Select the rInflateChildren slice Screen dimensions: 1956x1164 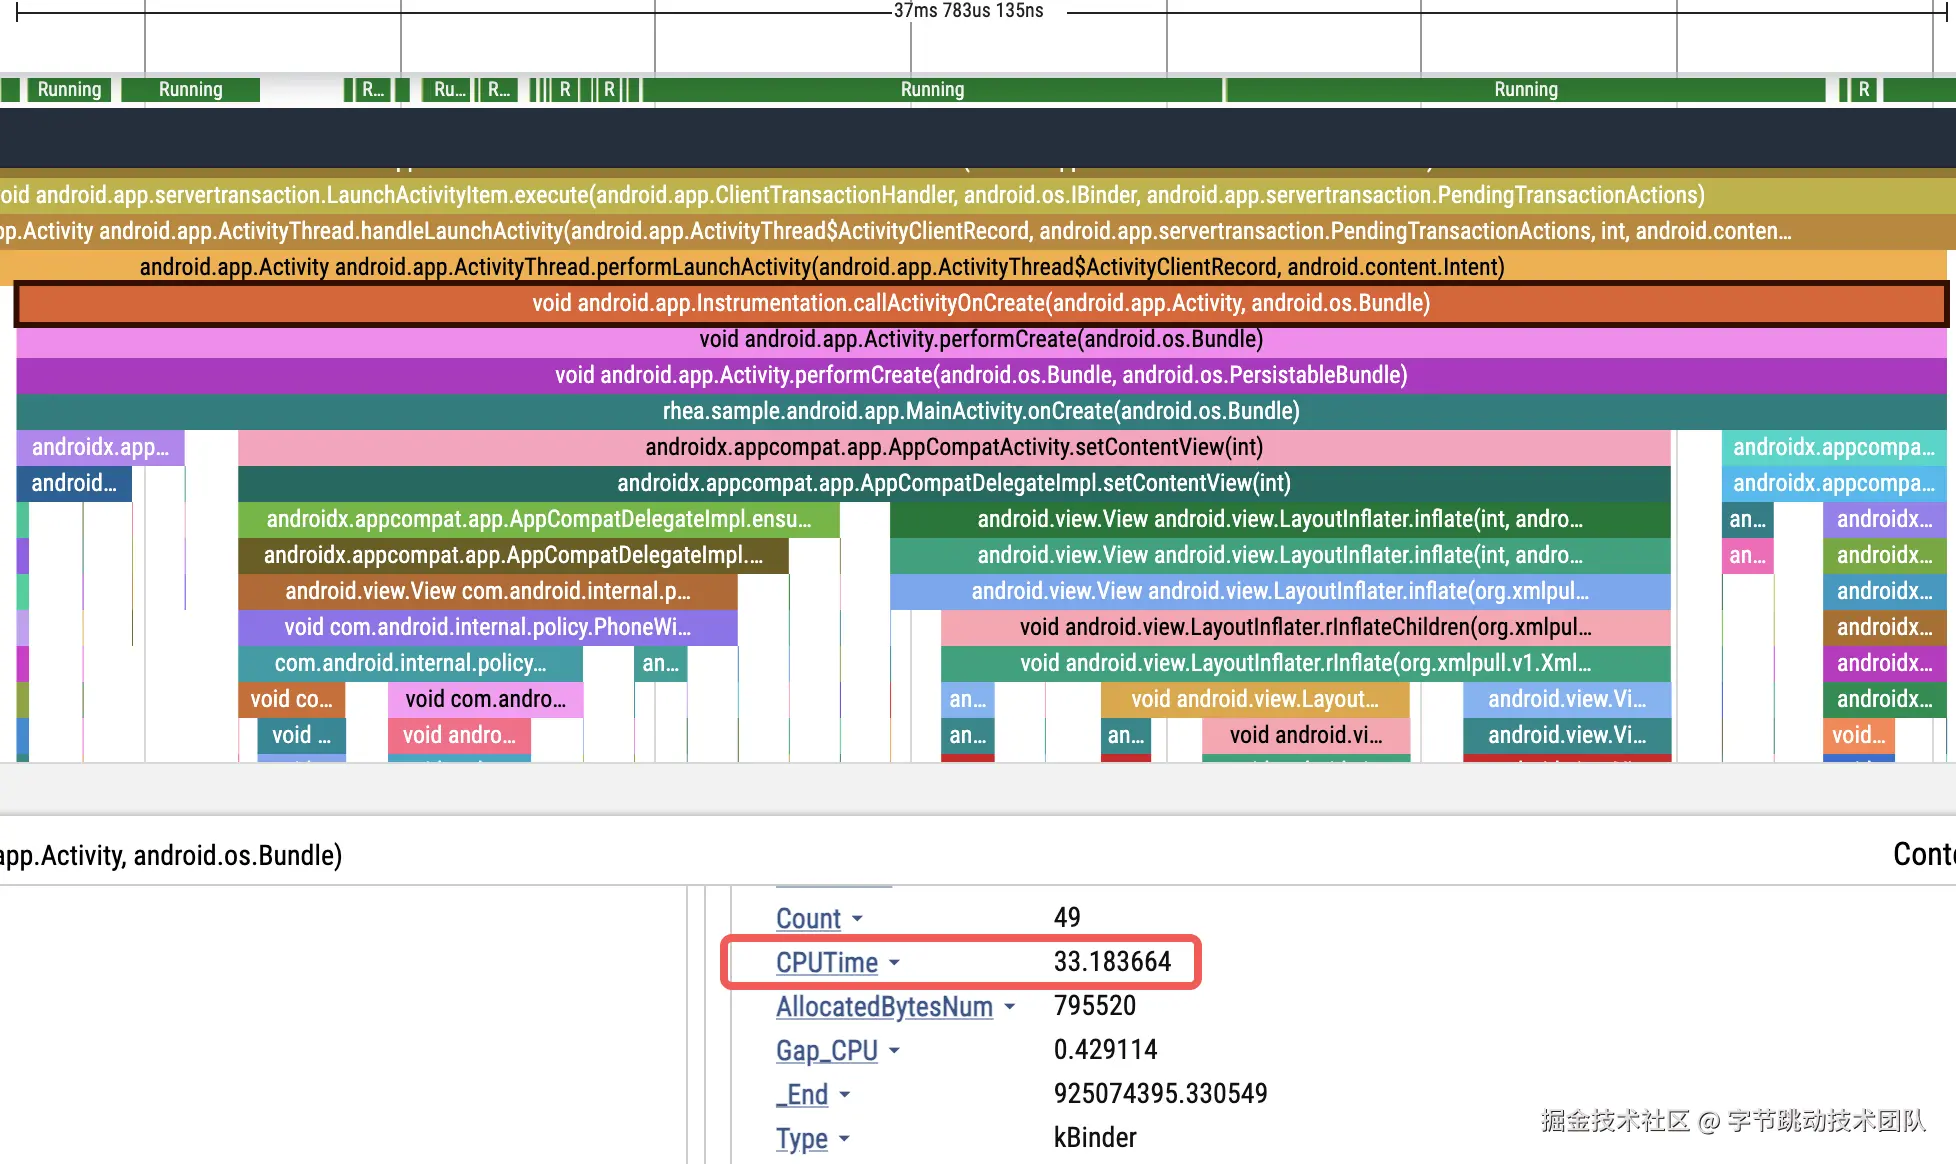pyautogui.click(x=1305, y=628)
